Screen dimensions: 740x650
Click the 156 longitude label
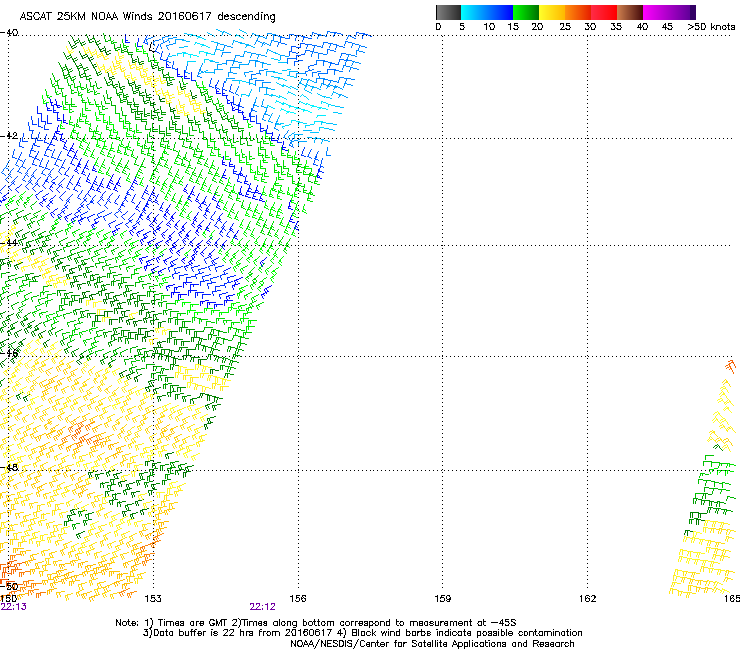tap(298, 599)
